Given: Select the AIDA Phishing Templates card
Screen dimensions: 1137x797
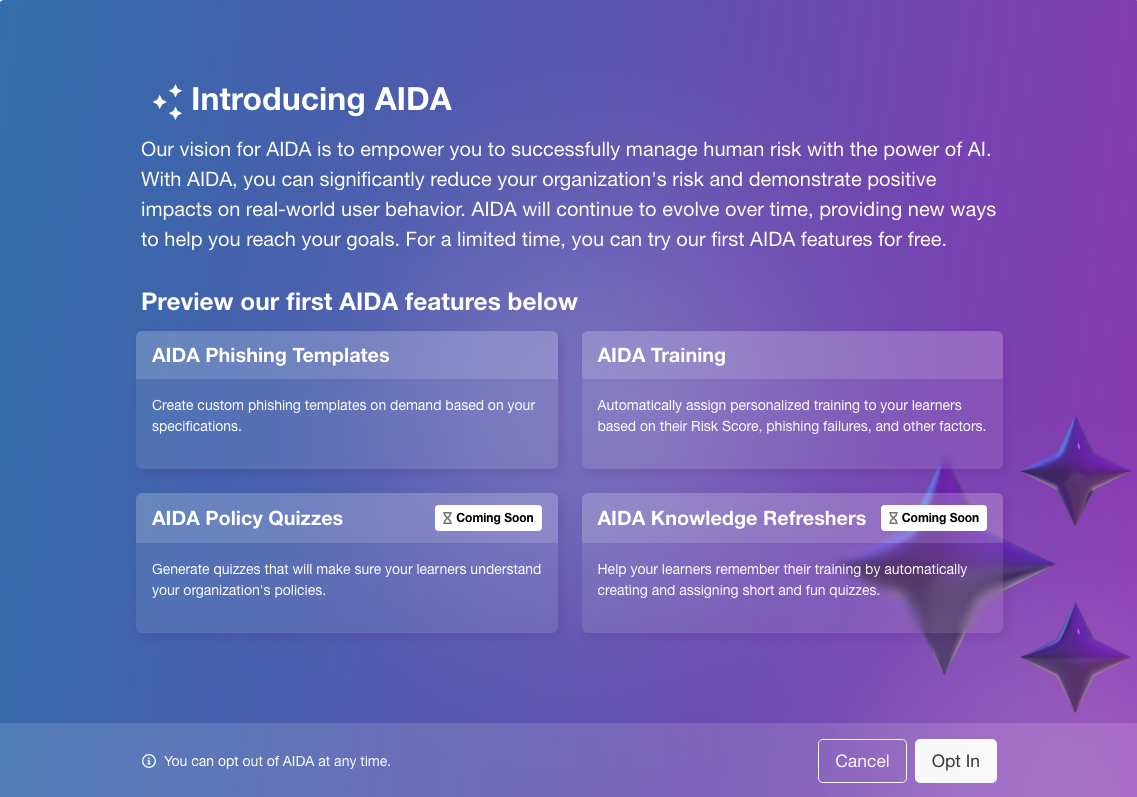Looking at the screenshot, I should pyautogui.click(x=346, y=398).
